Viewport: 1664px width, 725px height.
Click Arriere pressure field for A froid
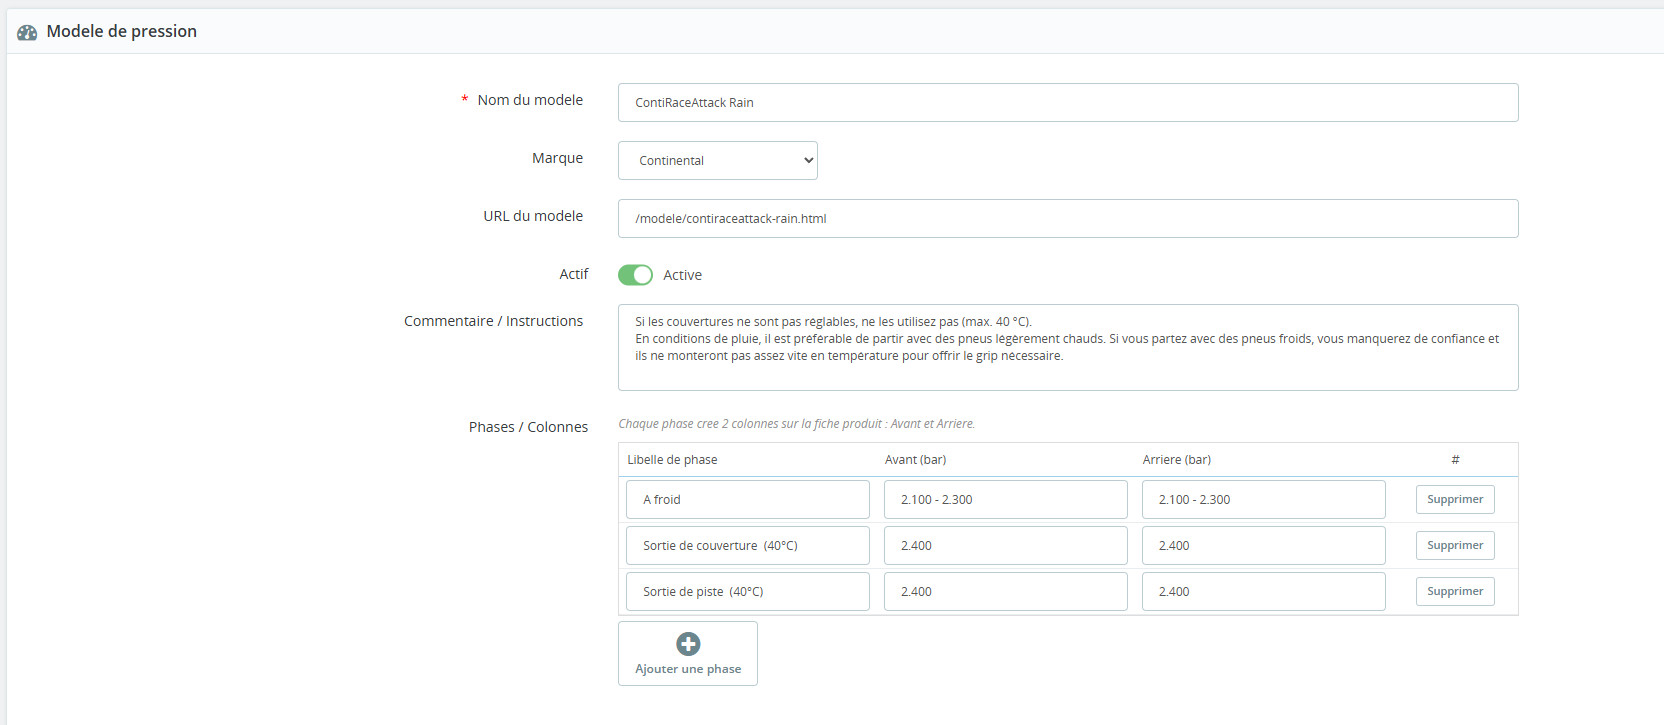click(x=1263, y=500)
